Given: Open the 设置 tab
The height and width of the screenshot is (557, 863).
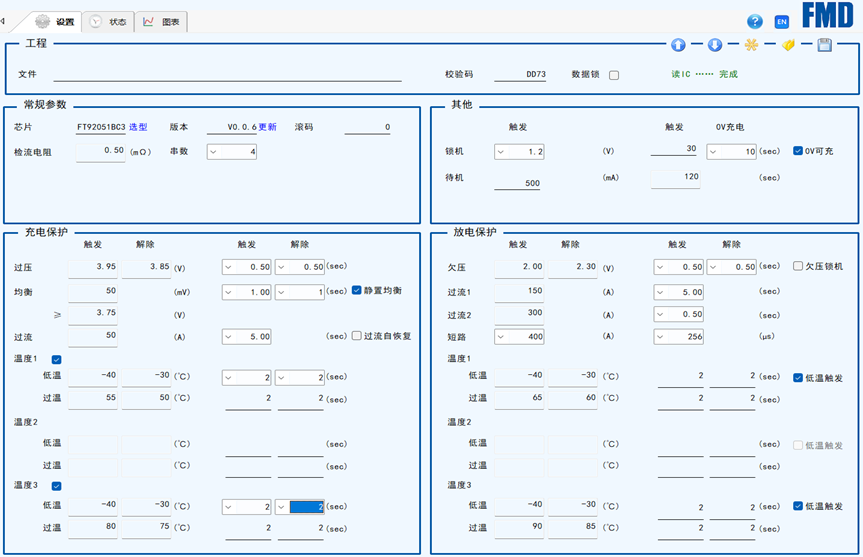Looking at the screenshot, I should pyautogui.click(x=54, y=22).
